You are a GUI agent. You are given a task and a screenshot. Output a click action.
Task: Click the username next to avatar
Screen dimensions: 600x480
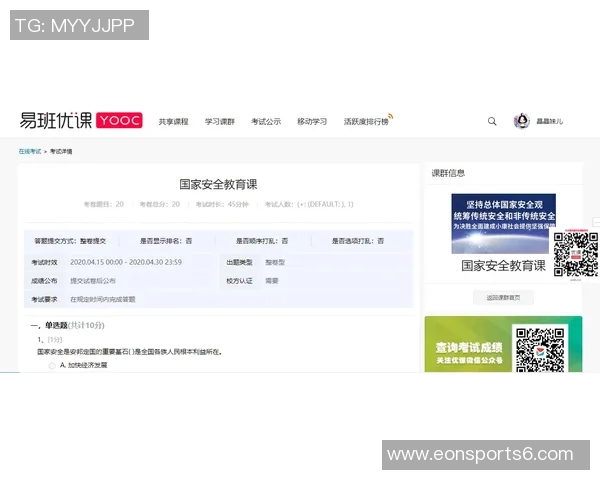pyautogui.click(x=549, y=121)
